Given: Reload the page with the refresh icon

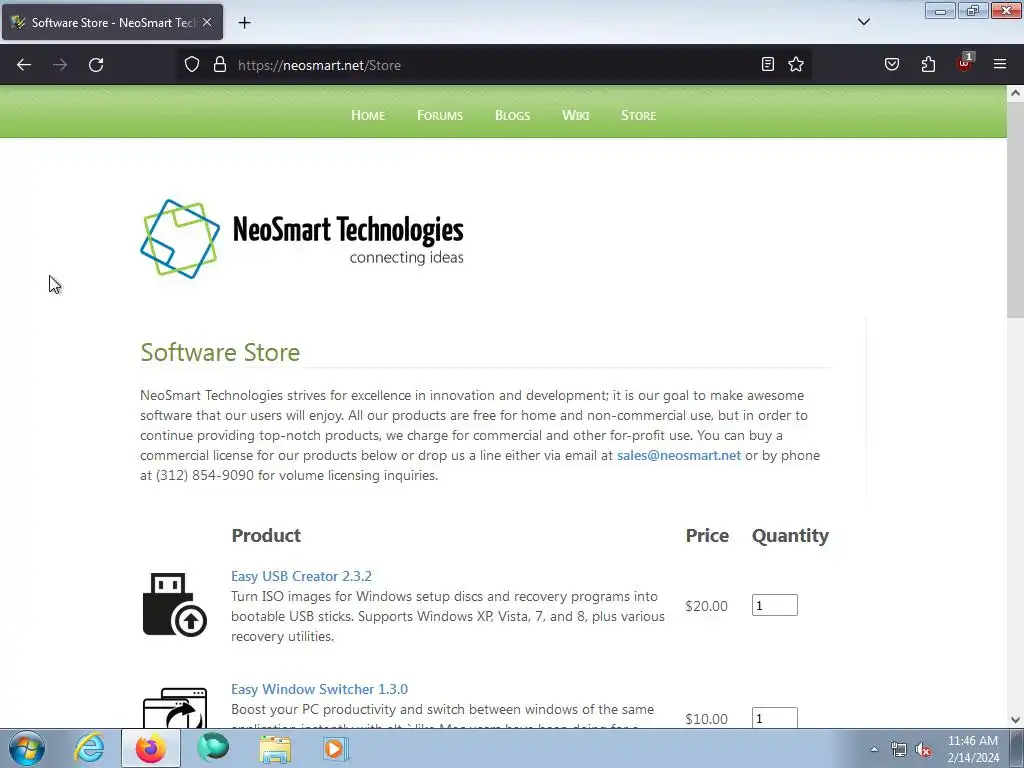Looking at the screenshot, I should click(96, 65).
